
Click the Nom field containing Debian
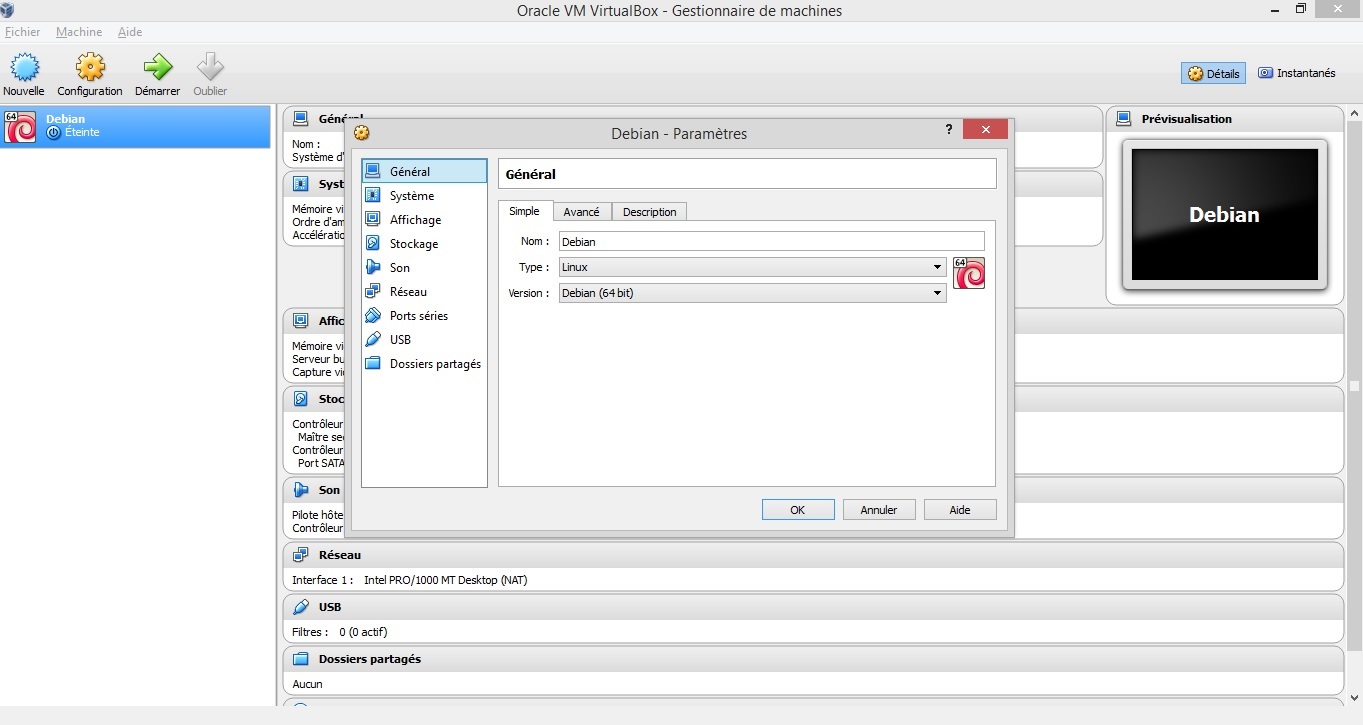[771, 241]
